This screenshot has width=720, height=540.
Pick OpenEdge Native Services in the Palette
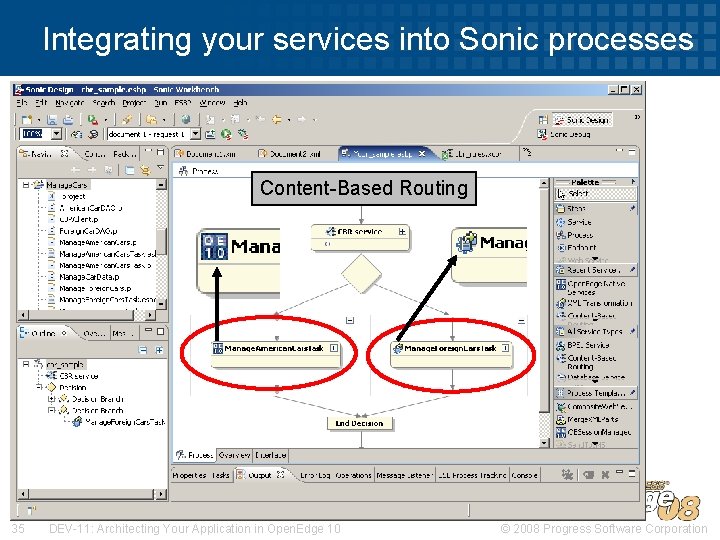tap(591, 287)
